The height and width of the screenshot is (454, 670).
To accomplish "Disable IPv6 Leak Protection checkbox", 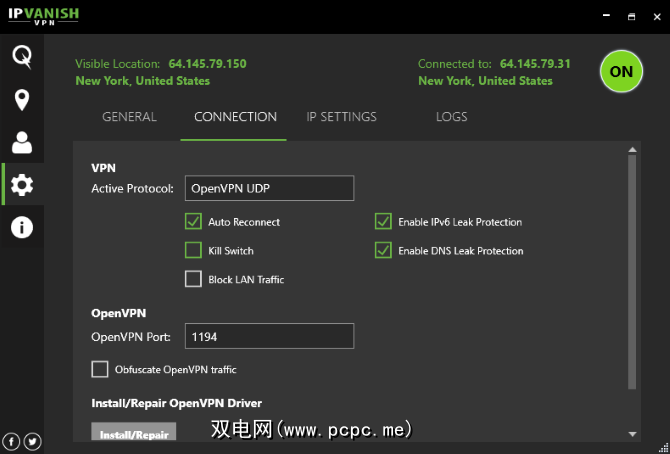I will click(382, 222).
